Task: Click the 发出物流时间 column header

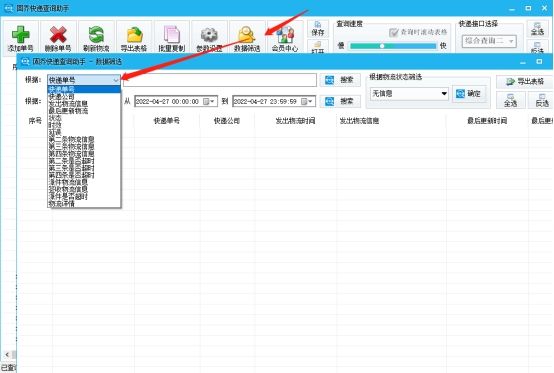Action: (x=295, y=121)
